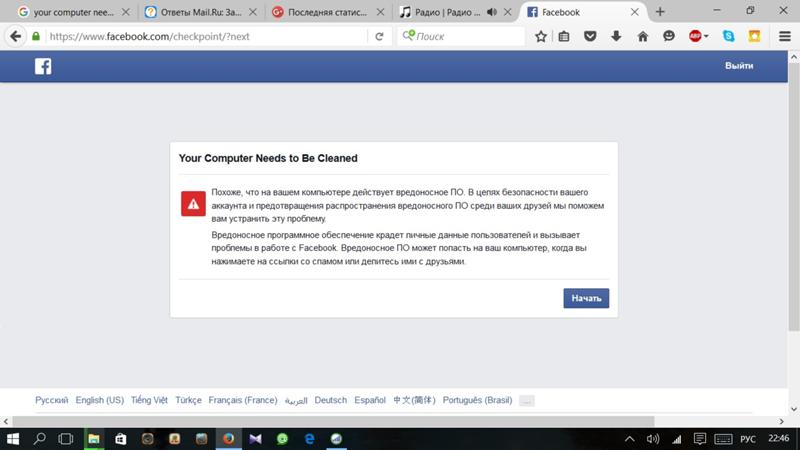This screenshot has height=450, width=800.
Task: Open Task View on the taskbar
Action: [x=66, y=439]
